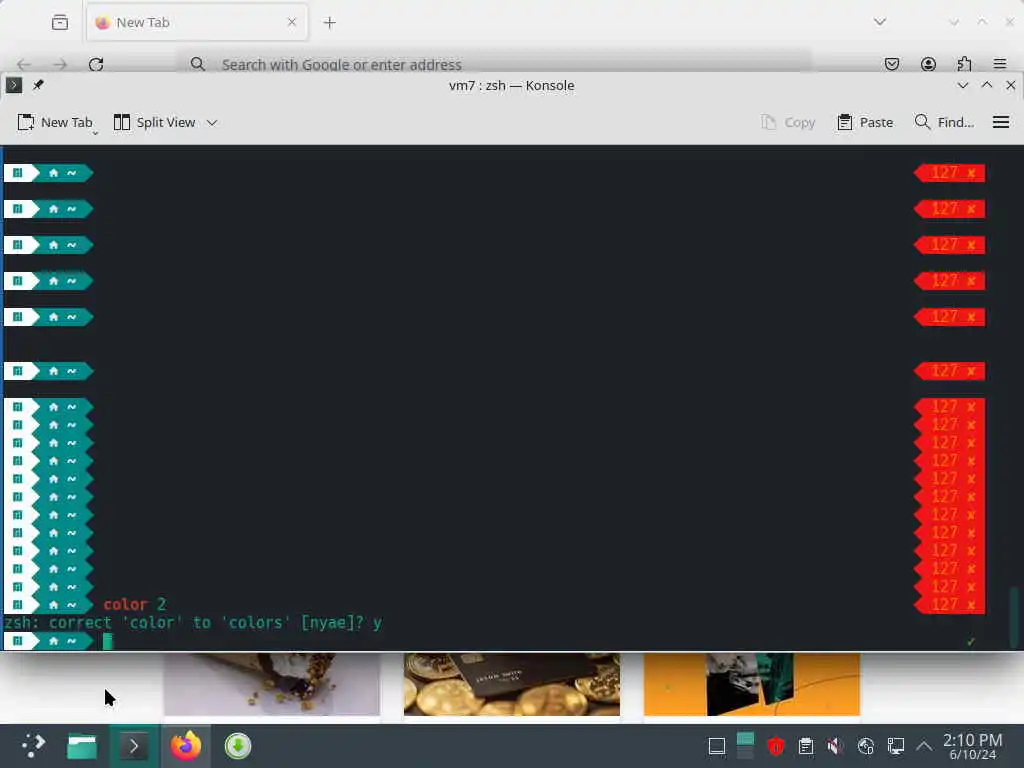Open the network tray icon
This screenshot has height=768, width=1024.
click(865, 746)
